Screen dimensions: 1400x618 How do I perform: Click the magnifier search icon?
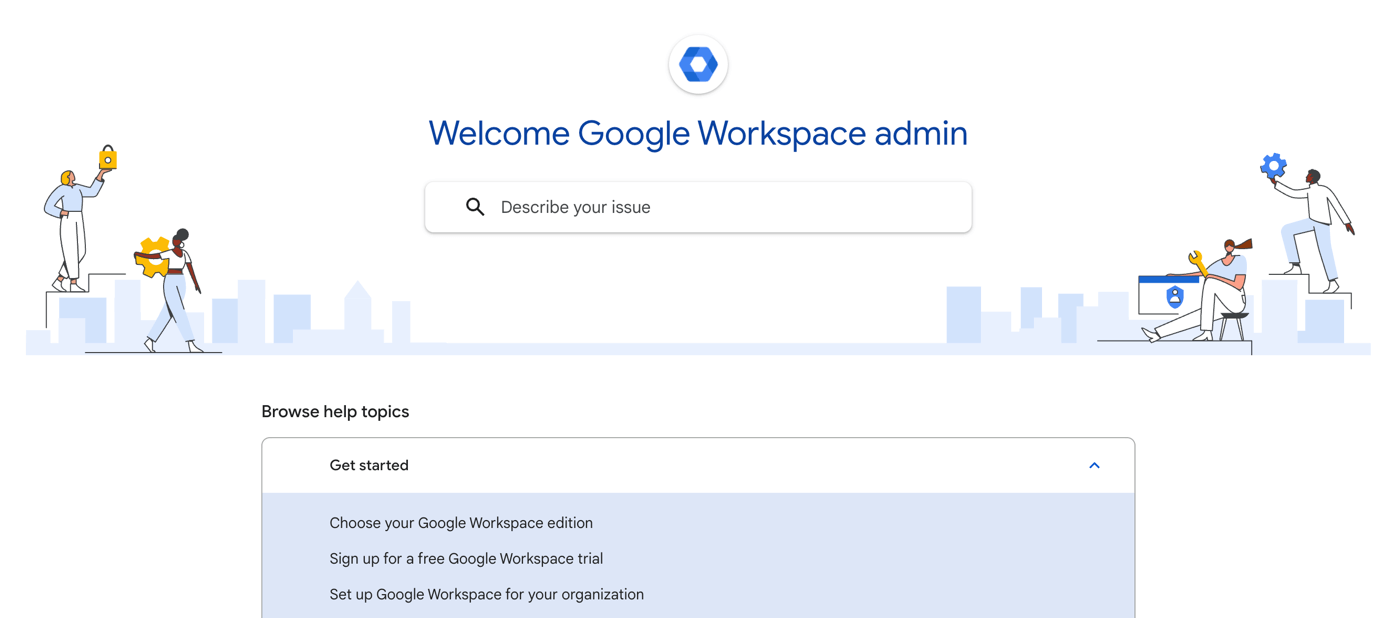(x=475, y=207)
